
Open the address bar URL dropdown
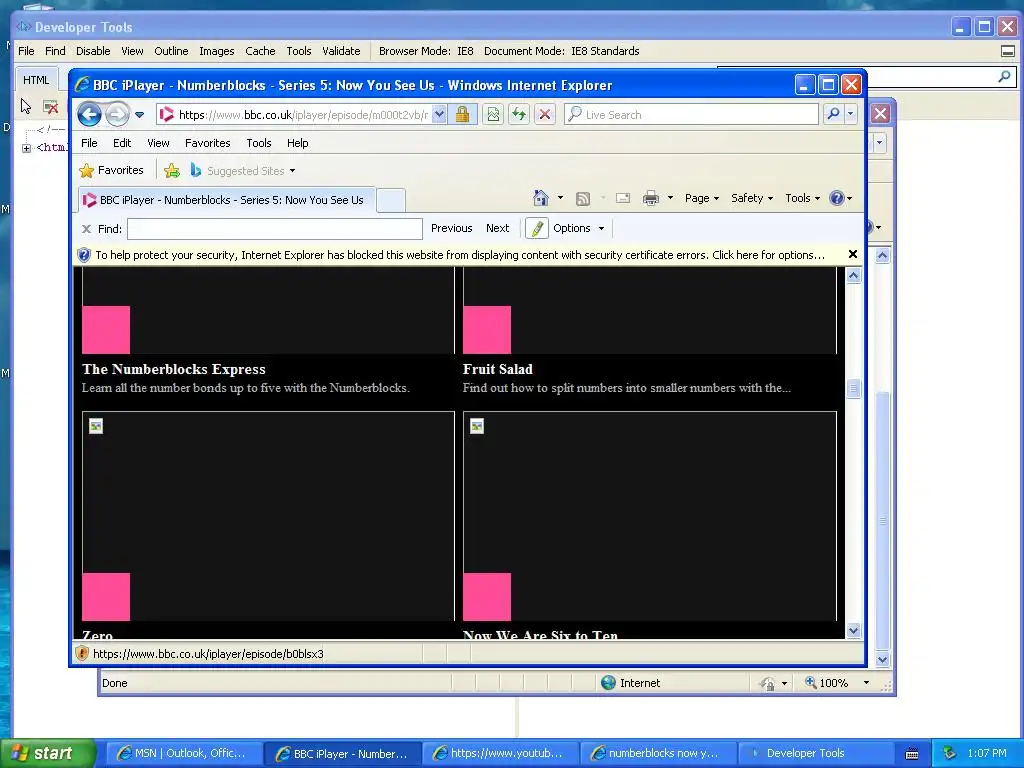[x=440, y=114]
